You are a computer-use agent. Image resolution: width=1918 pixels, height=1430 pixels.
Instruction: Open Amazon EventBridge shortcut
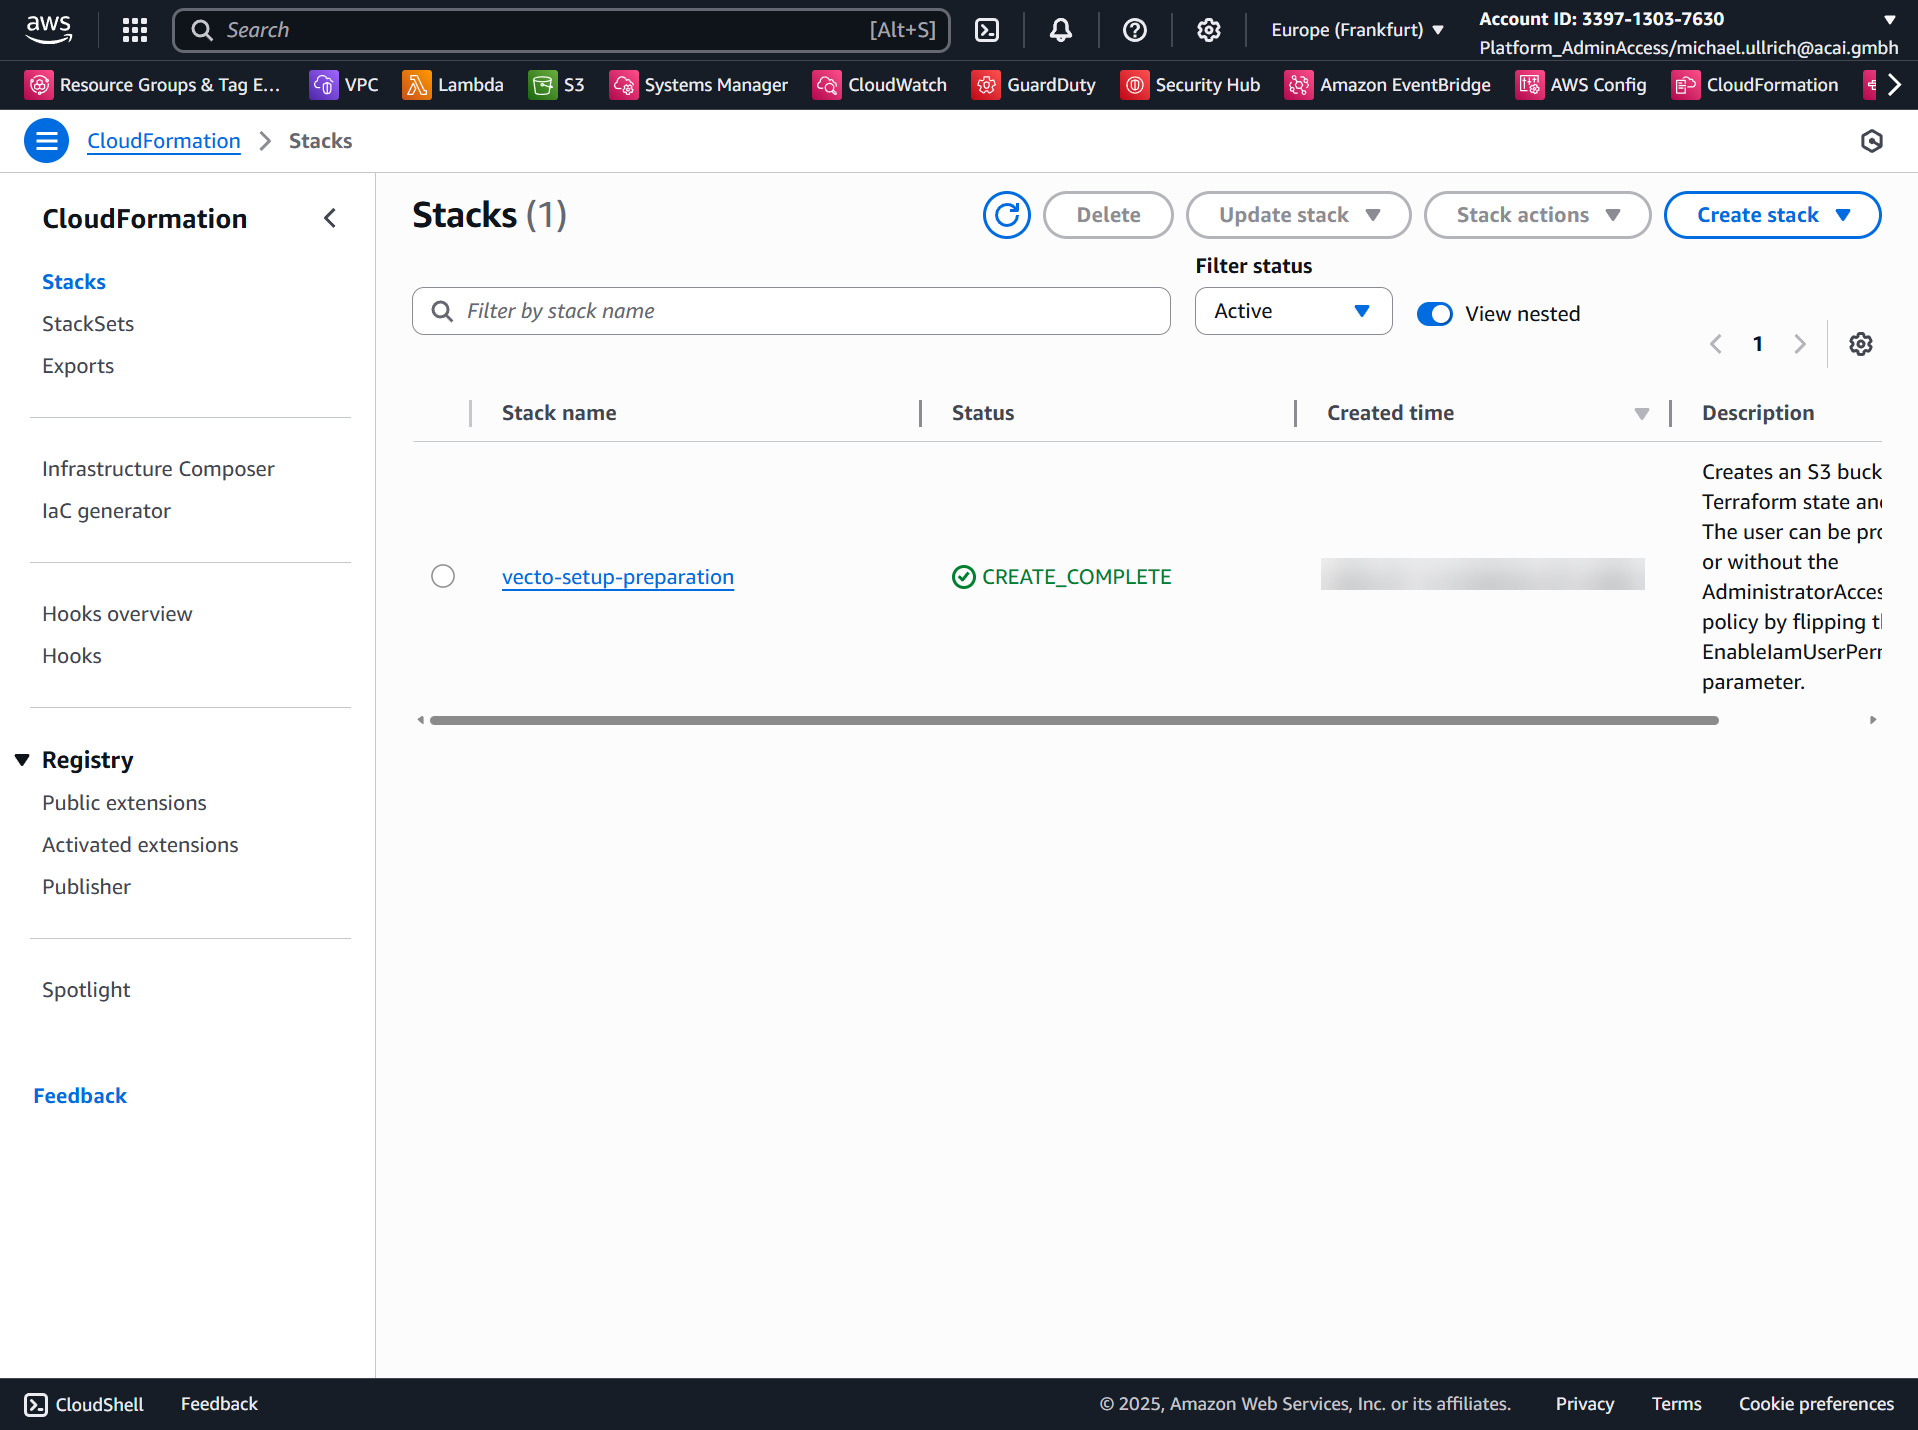(1388, 85)
